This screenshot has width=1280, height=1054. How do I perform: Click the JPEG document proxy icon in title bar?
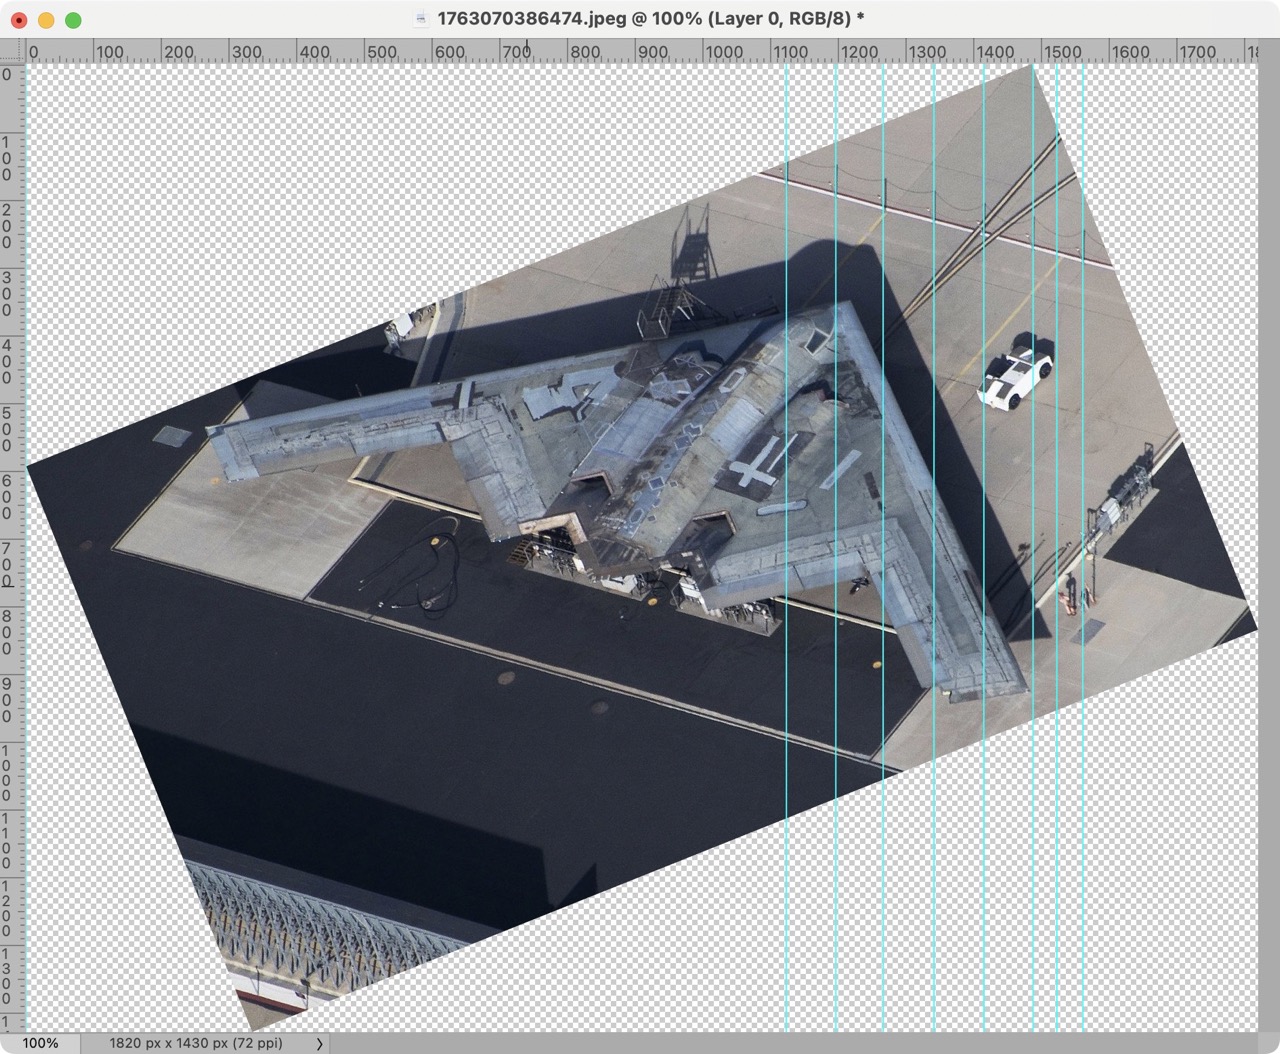coord(421,19)
